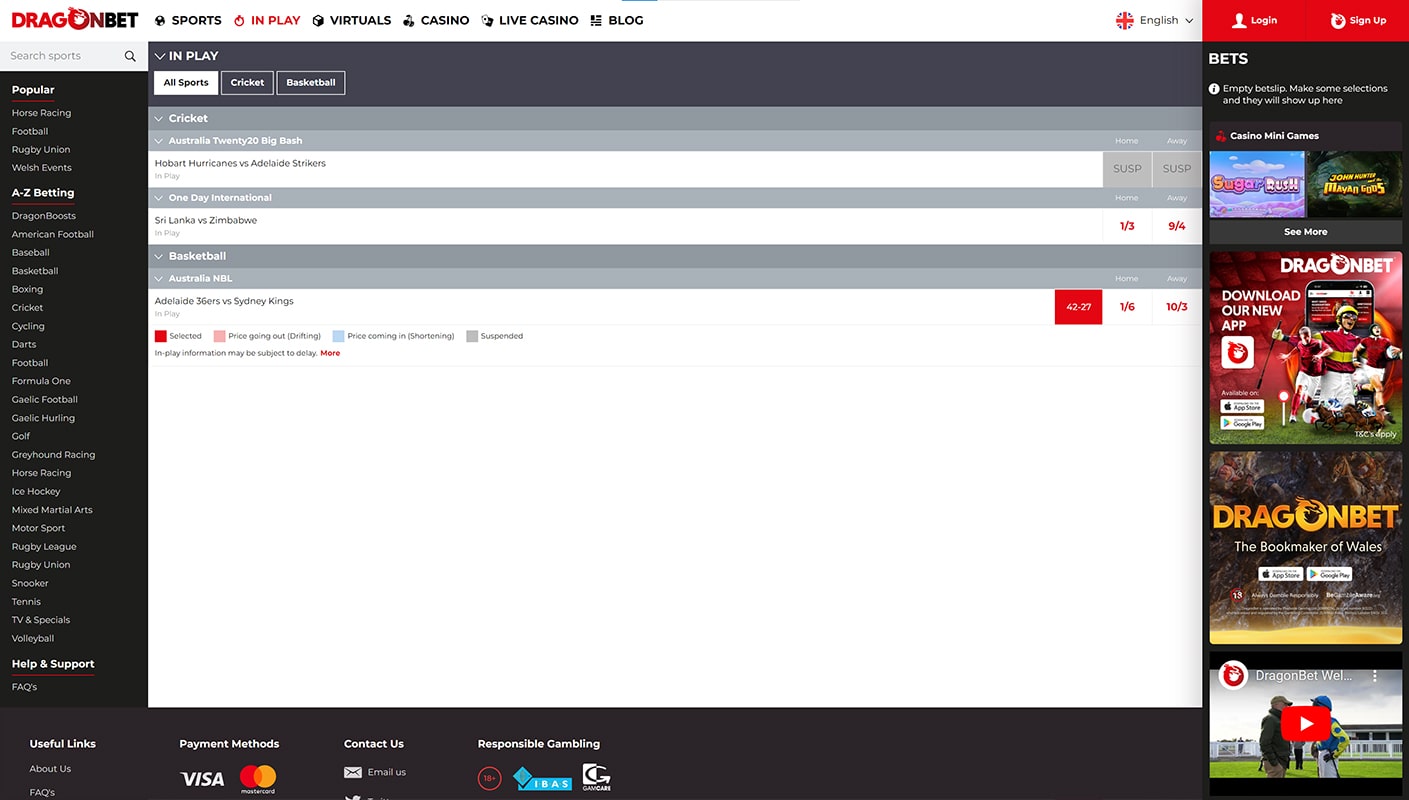Click the DragonBet channel avatar on the video

1232,675
